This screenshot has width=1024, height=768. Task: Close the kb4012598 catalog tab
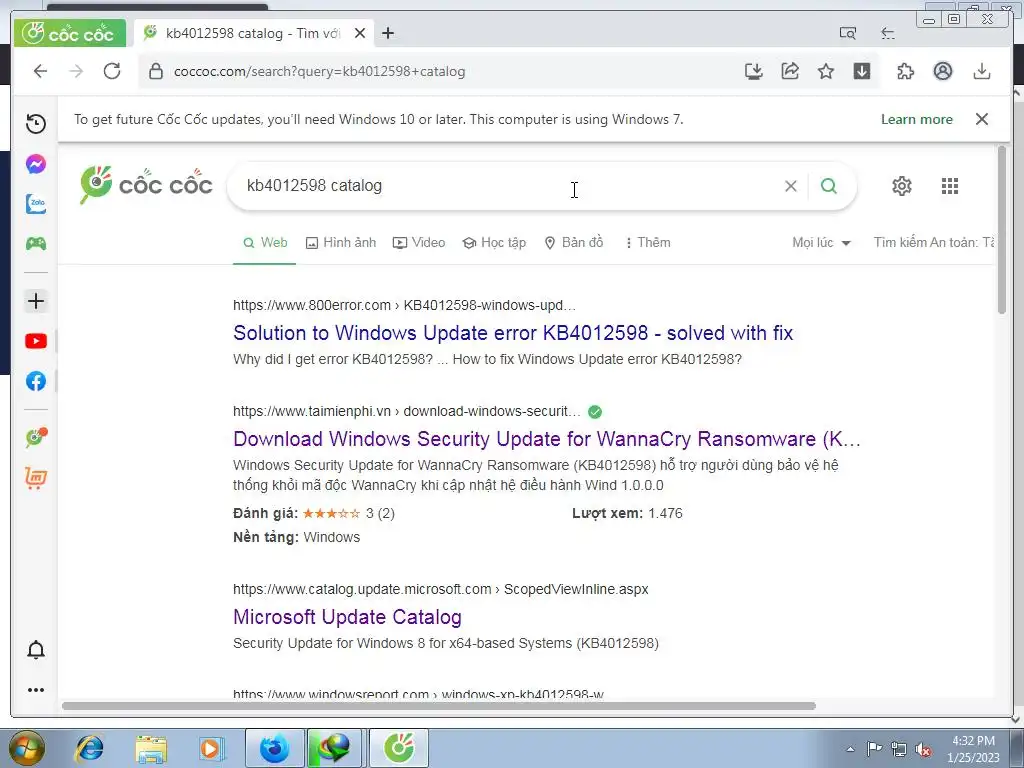(x=360, y=33)
